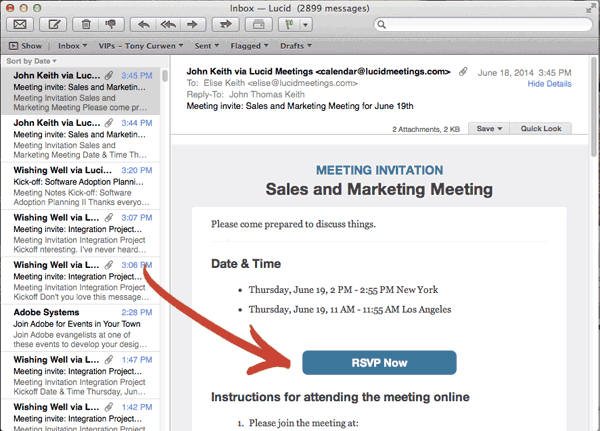Open Wishing Well message from 3:20 PM
Image resolution: width=600 pixels, height=431 pixels.
pos(80,186)
